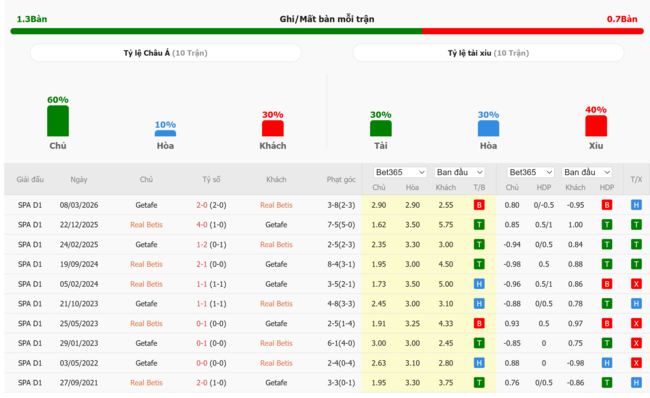Click the Ghi/Mất bàn mỗi trận heading
The image size is (650, 398).
pos(327,19)
